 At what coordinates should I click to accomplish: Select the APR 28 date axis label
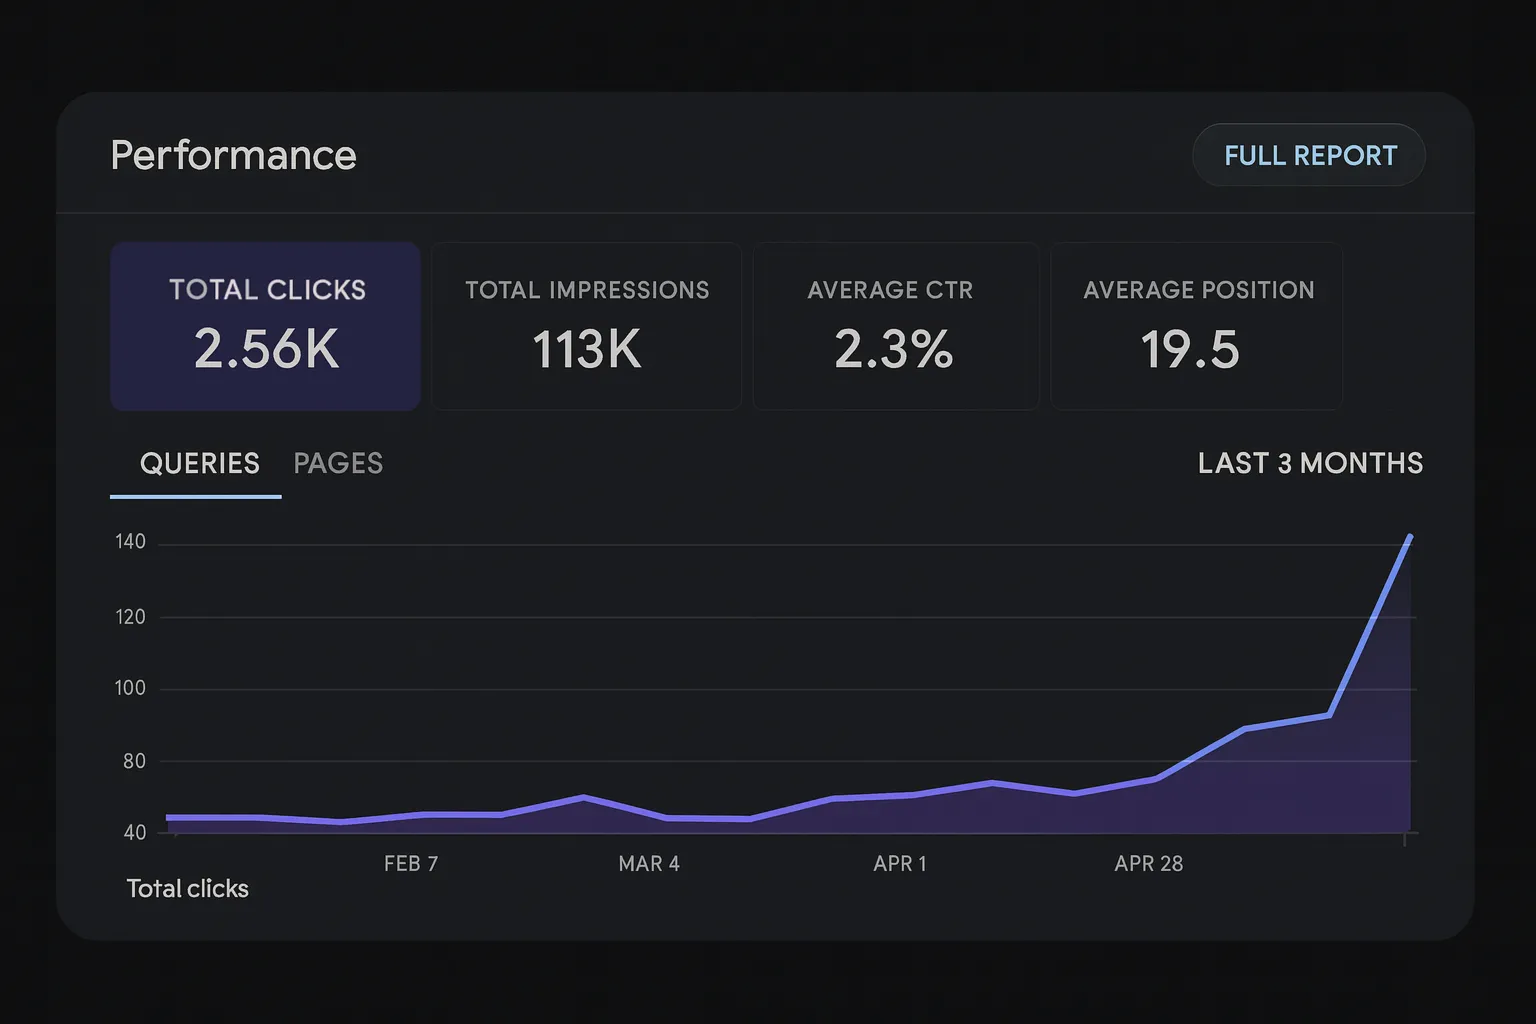pyautogui.click(x=1149, y=864)
